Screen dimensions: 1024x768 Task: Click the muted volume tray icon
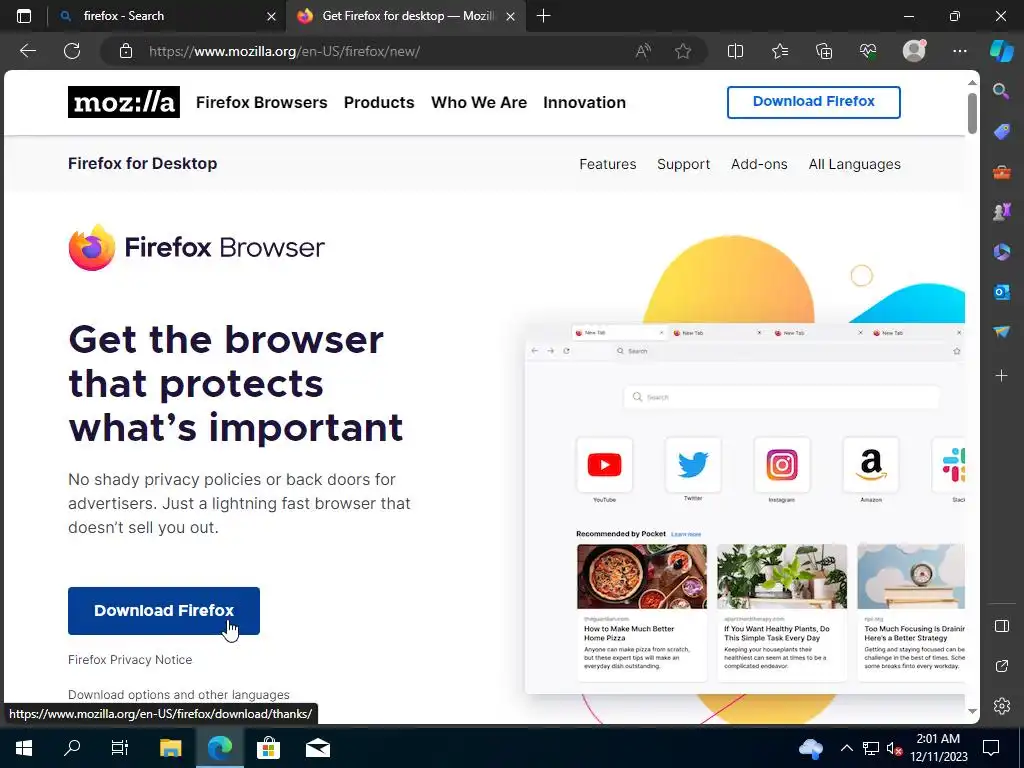tap(894, 748)
